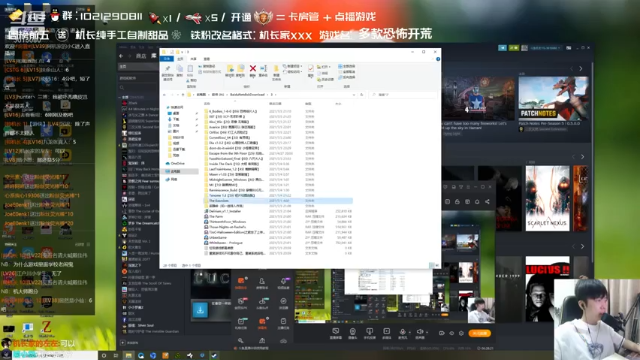Expand the address bar history dropdown
The height and width of the screenshot is (360, 640).
354,95
